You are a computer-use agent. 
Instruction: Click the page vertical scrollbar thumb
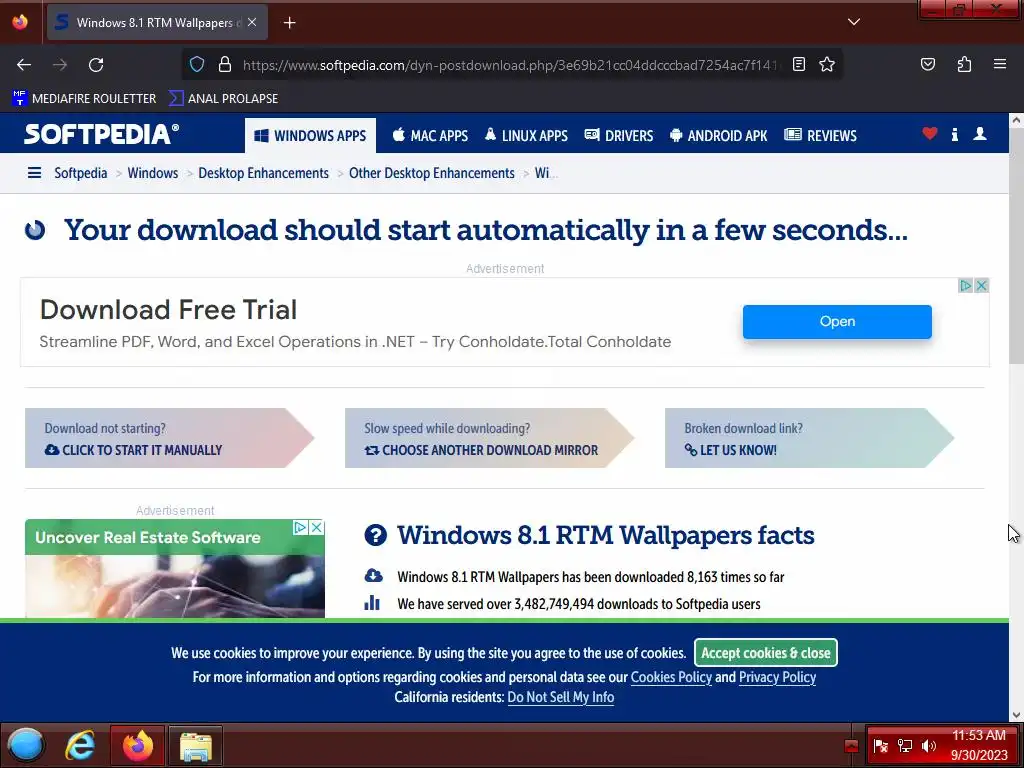click(1016, 246)
